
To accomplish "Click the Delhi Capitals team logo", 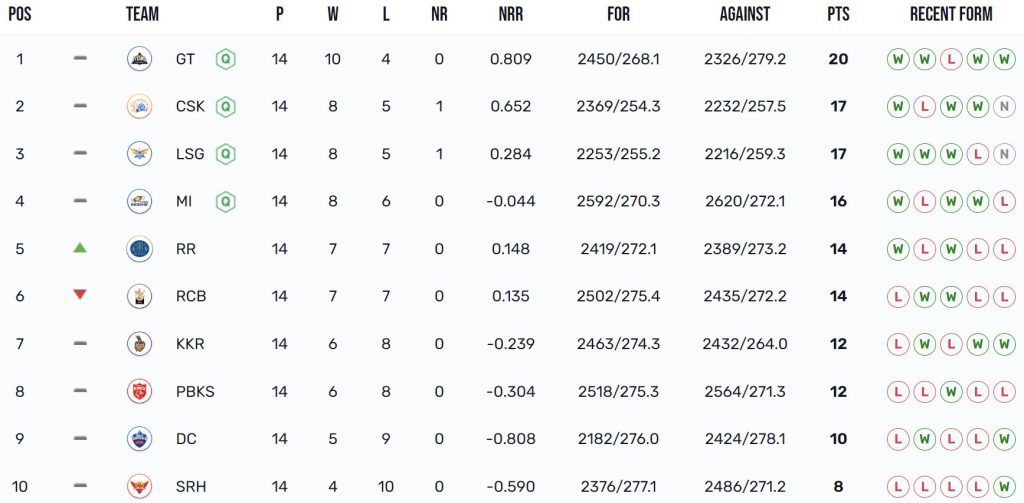I will pyautogui.click(x=140, y=439).
